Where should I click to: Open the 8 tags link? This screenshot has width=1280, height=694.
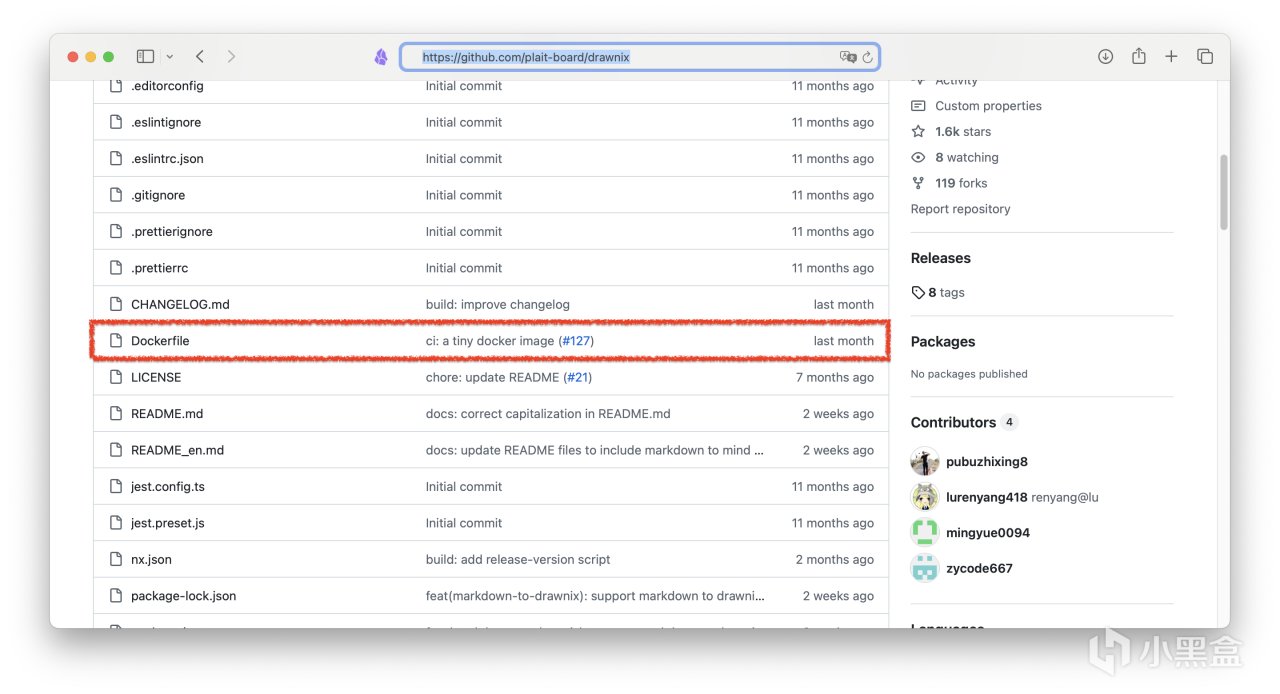pyautogui.click(x=946, y=293)
